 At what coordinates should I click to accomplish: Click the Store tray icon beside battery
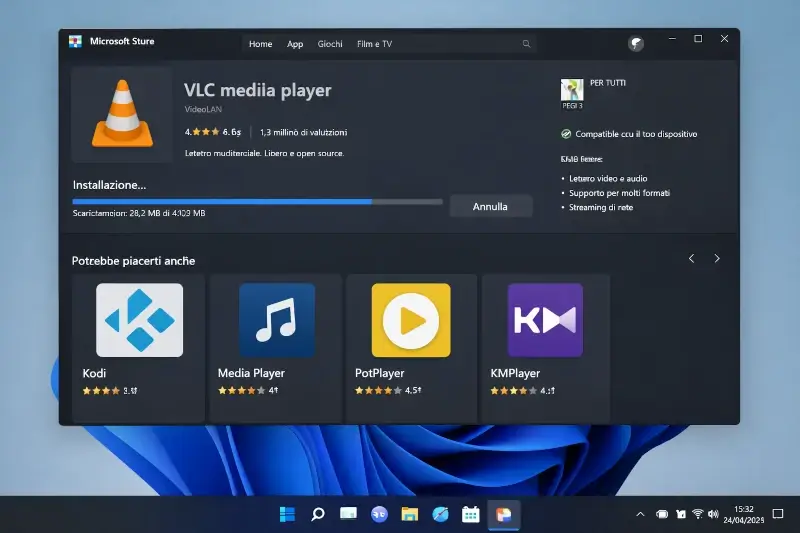(681, 514)
